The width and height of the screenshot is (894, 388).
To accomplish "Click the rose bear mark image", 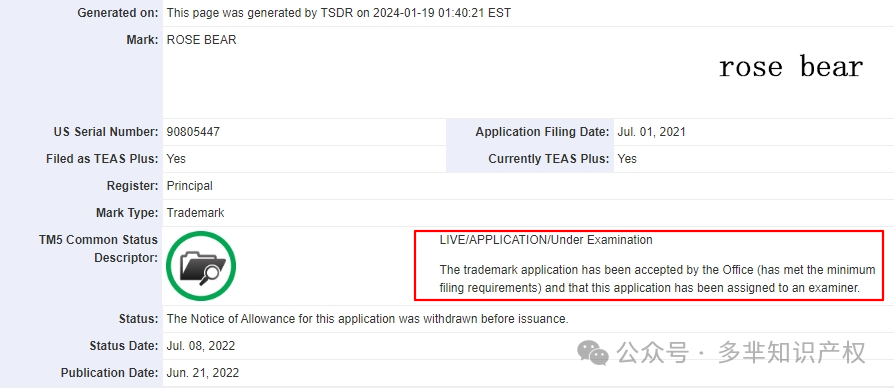I will click(x=791, y=67).
